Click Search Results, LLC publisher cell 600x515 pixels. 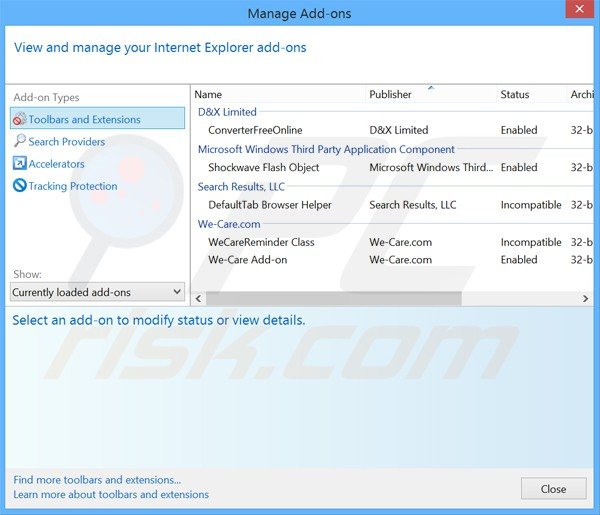[412, 205]
